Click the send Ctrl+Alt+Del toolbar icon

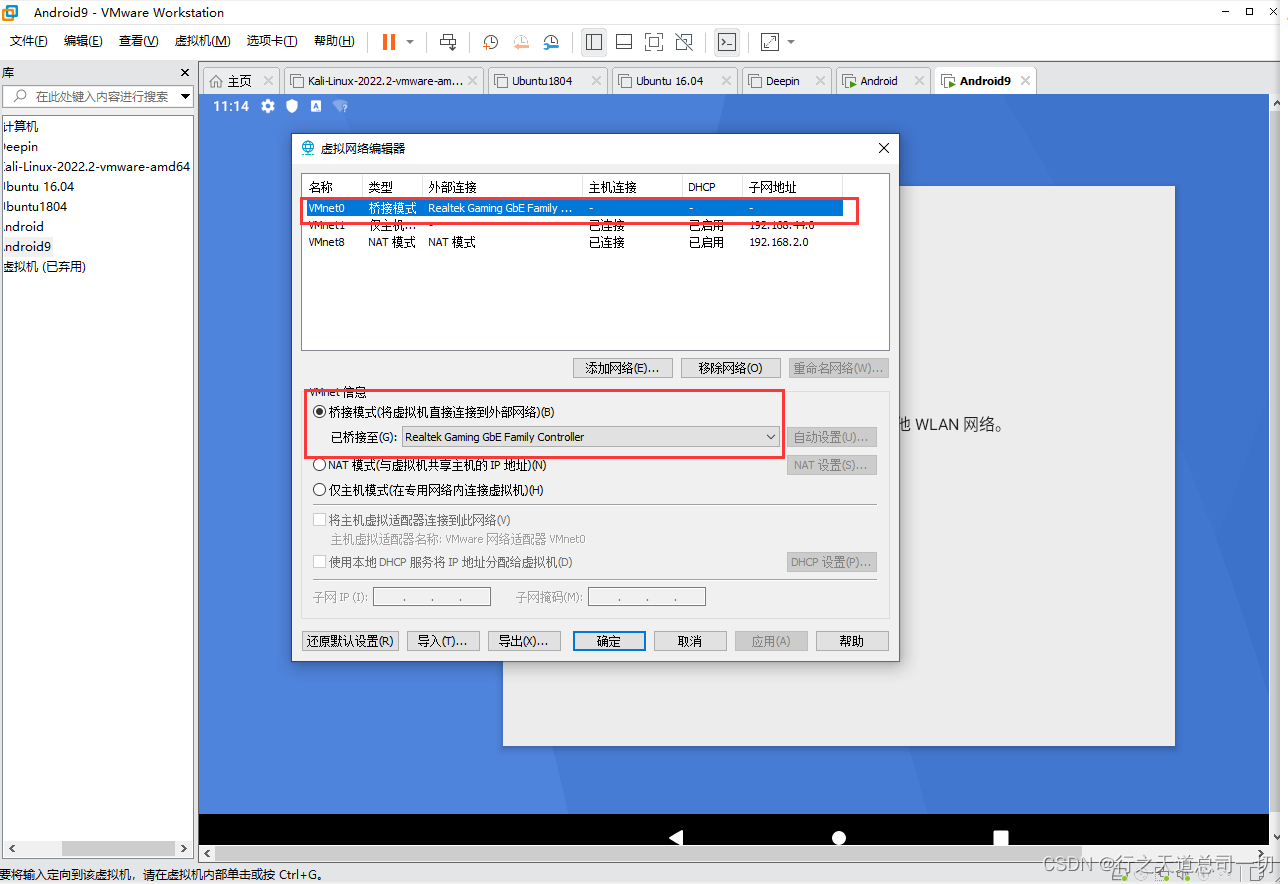click(x=448, y=42)
